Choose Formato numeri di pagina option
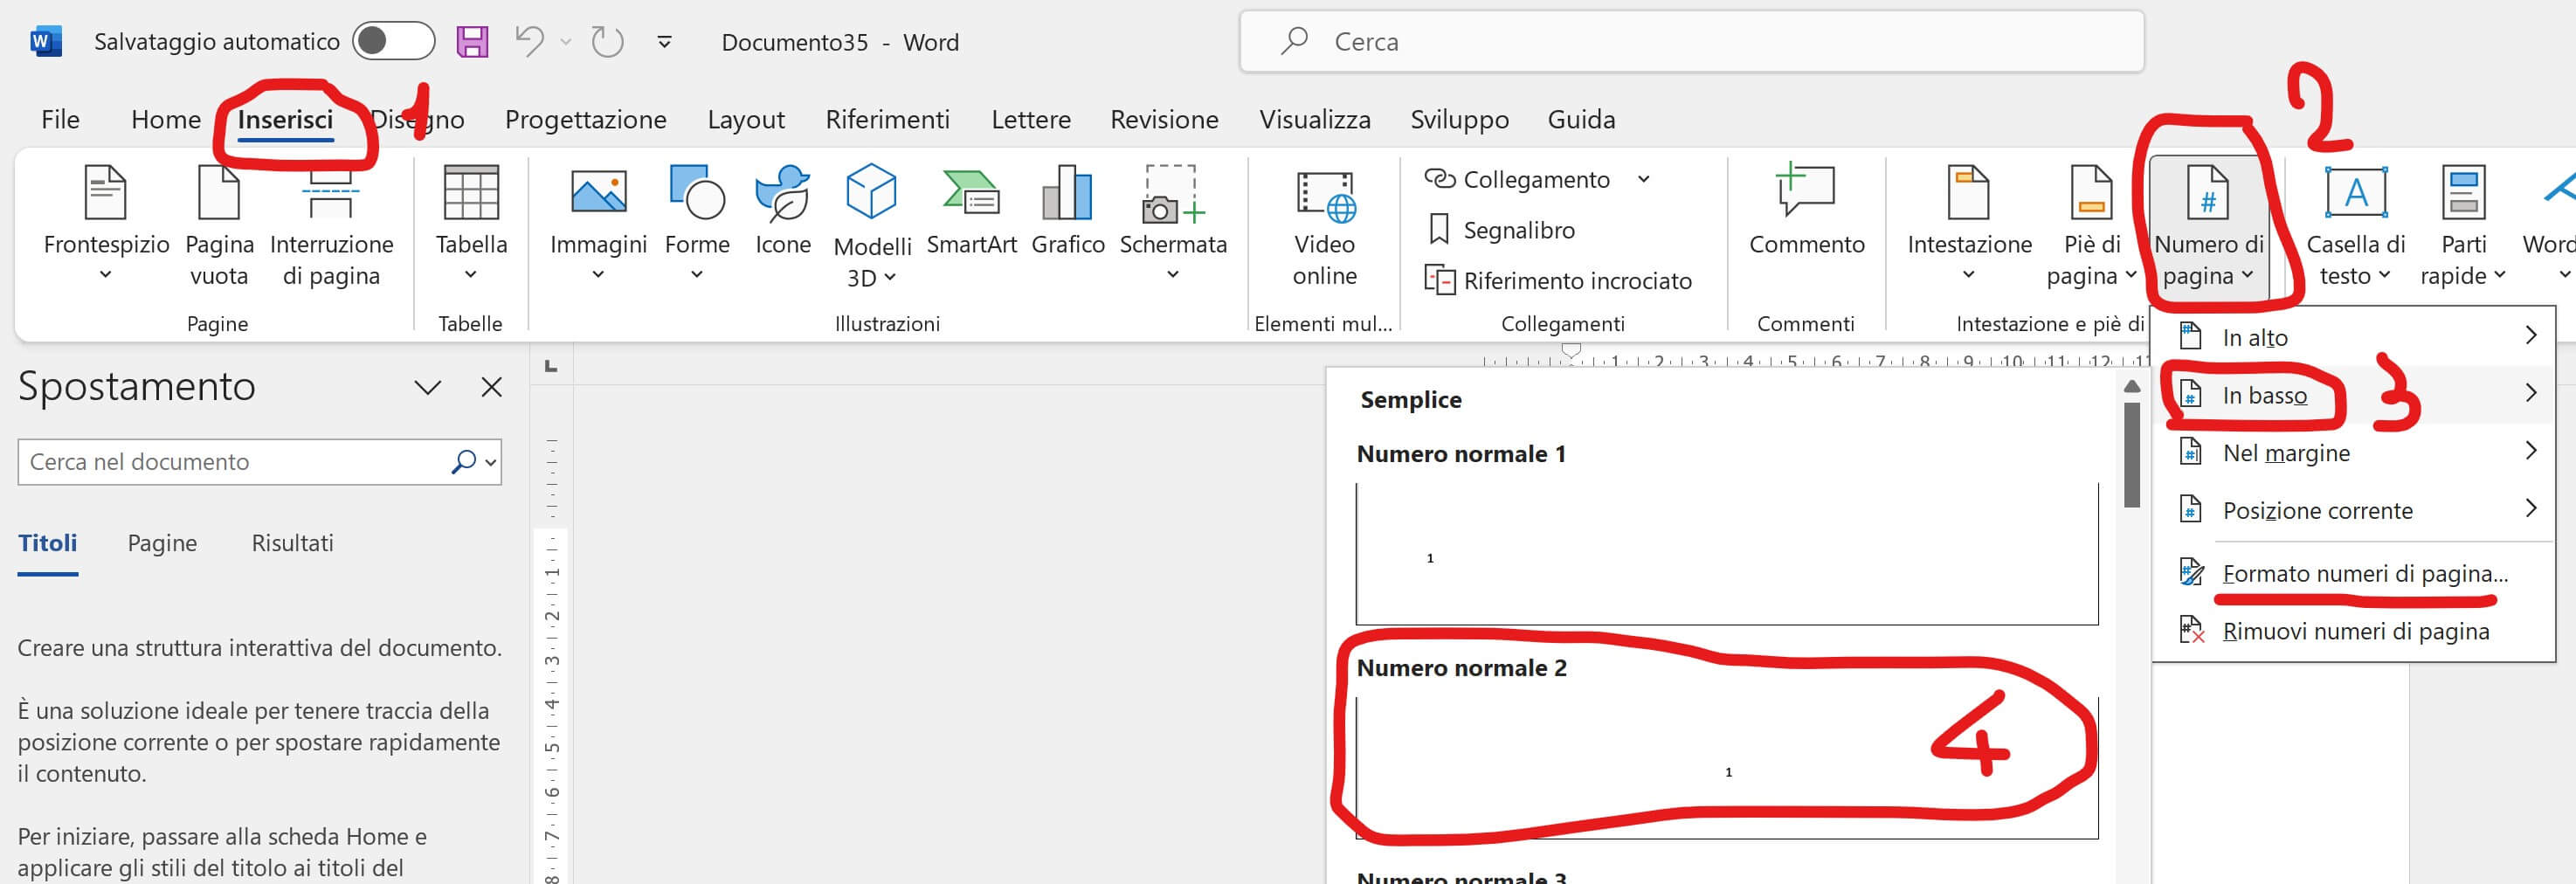 2364,574
